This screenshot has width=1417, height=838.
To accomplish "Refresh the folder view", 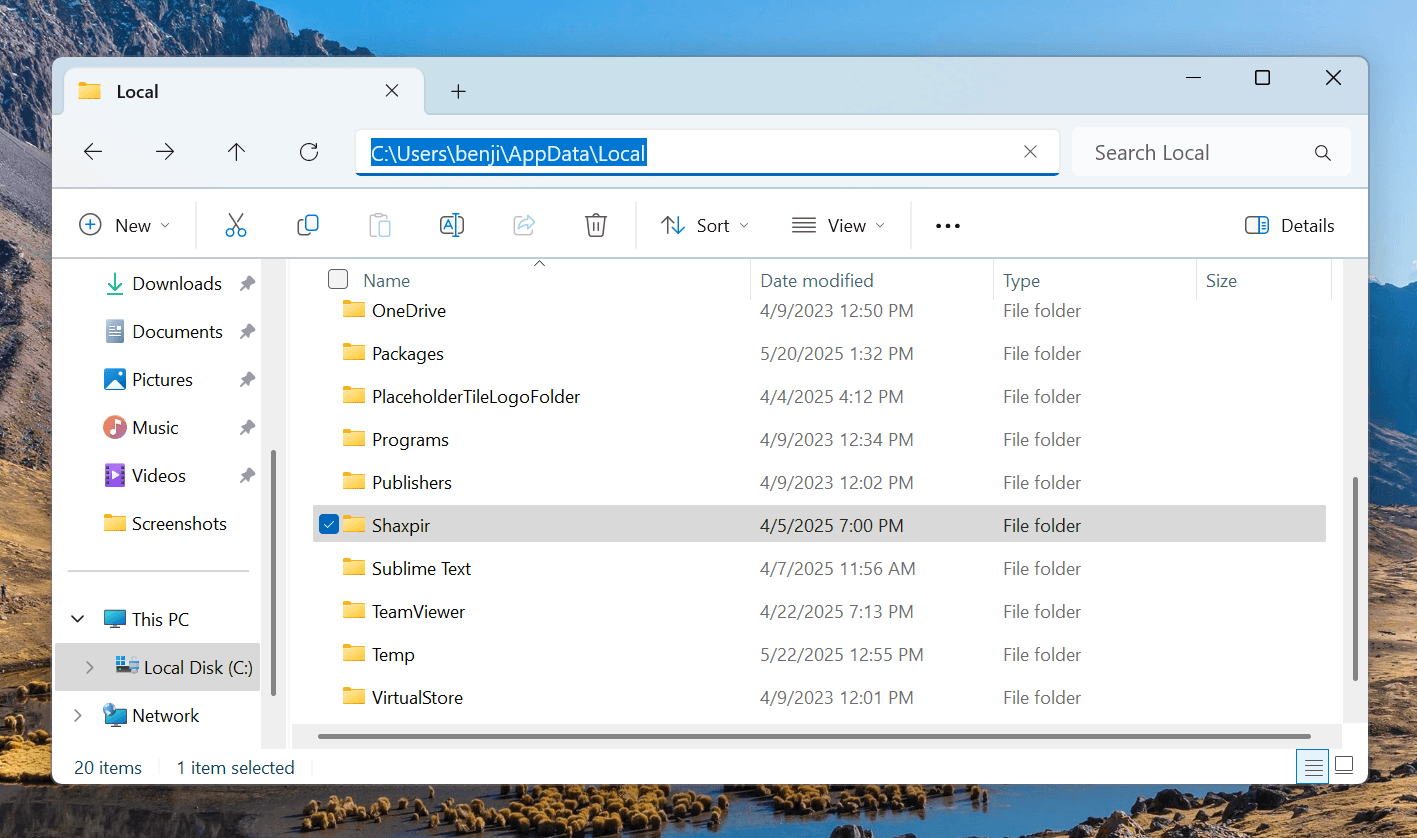I will (x=309, y=152).
